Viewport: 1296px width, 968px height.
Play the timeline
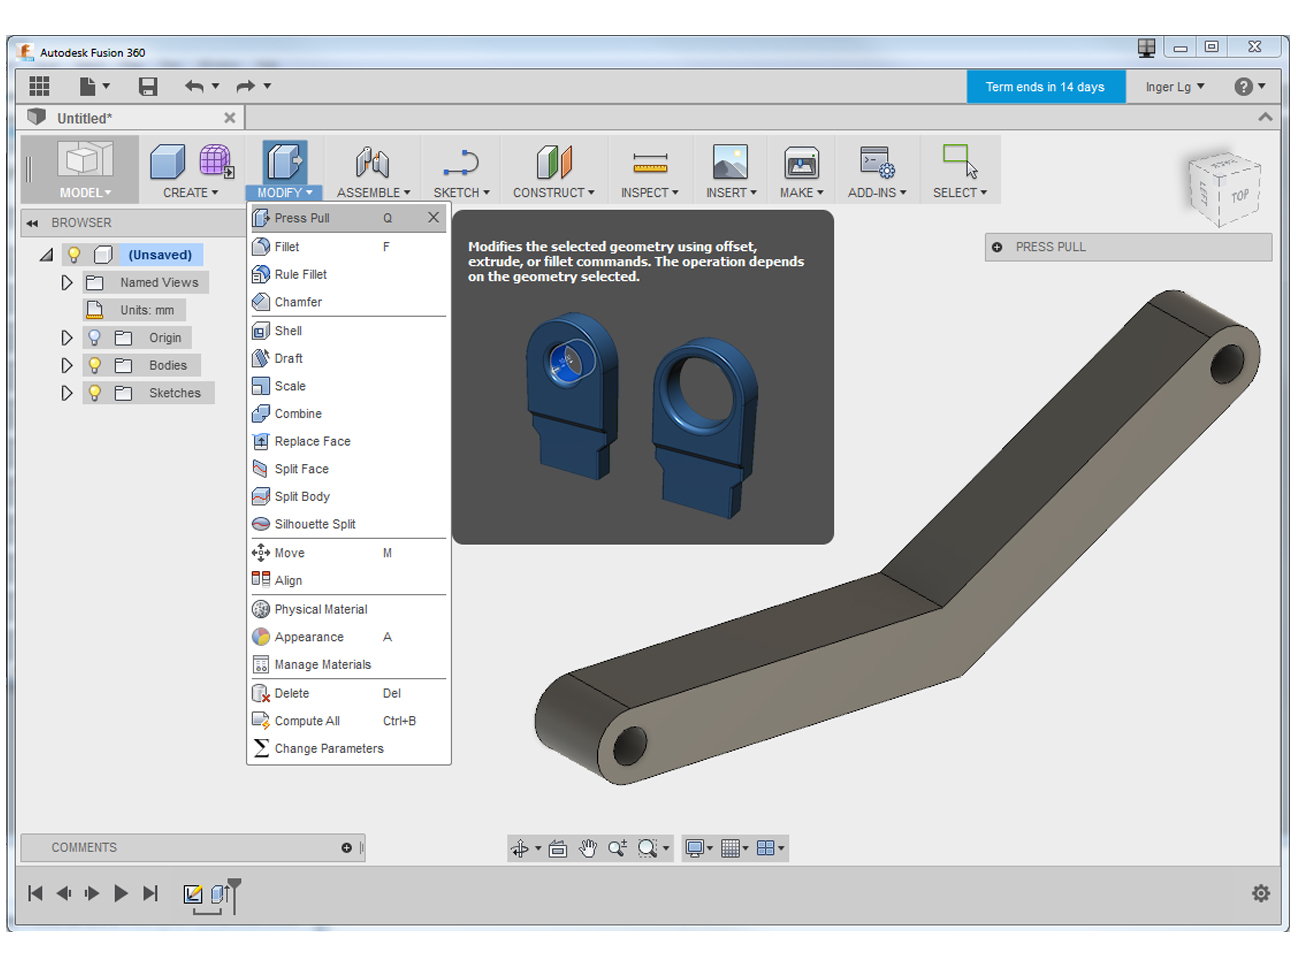[121, 894]
